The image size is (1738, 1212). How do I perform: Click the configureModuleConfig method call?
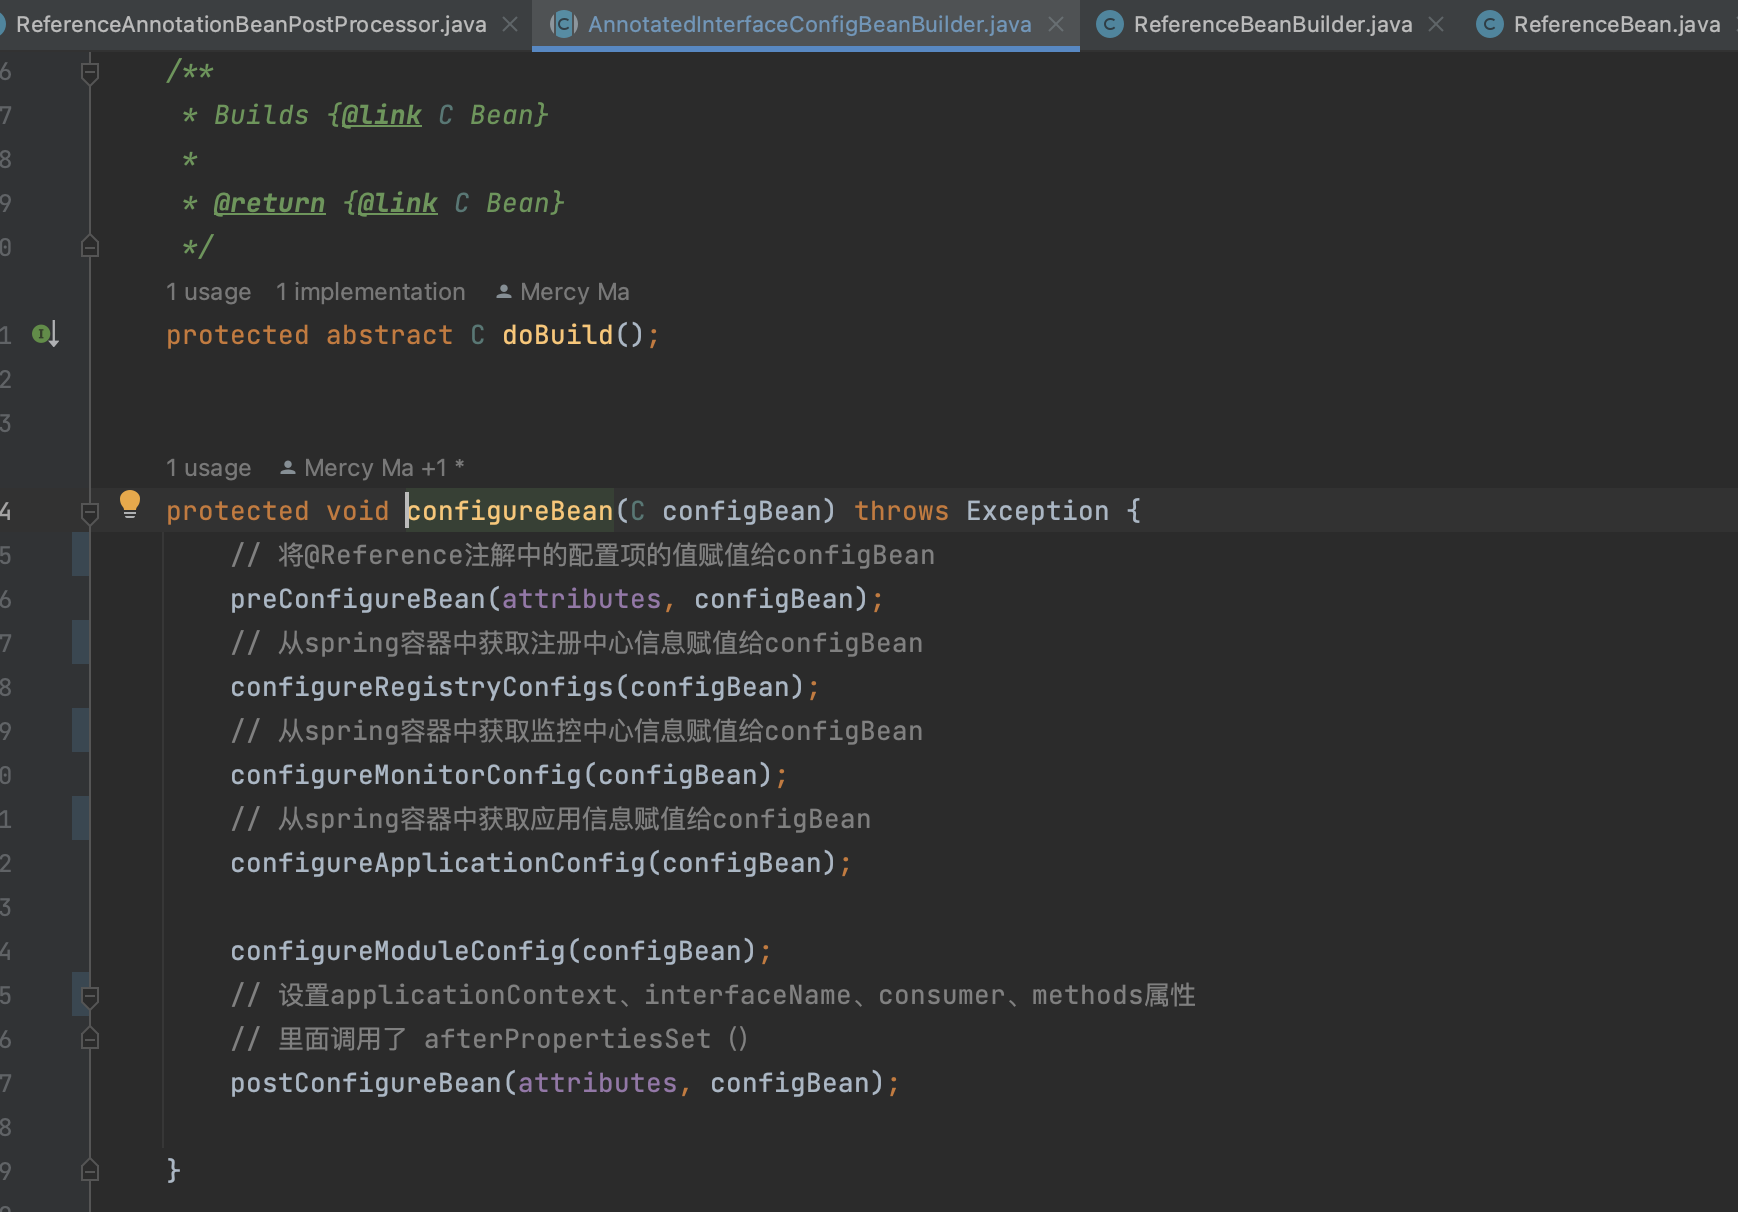[x=397, y=951]
